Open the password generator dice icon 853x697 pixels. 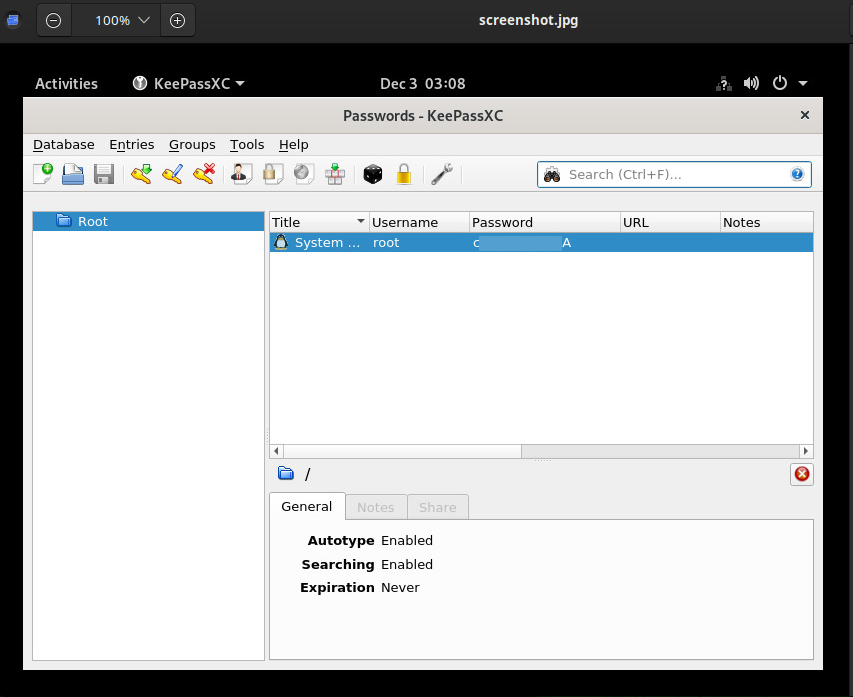tap(373, 174)
